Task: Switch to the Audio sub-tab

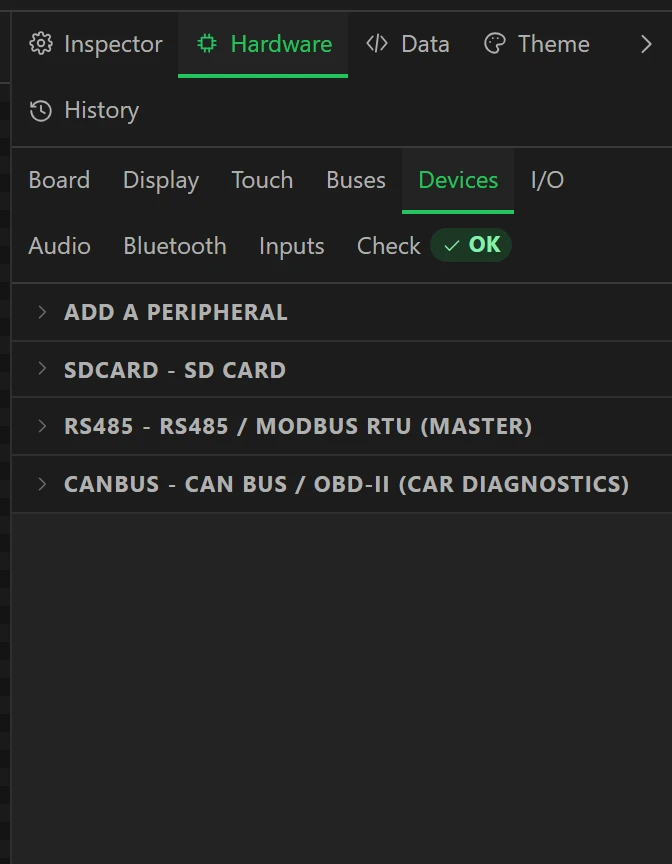Action: (x=59, y=246)
